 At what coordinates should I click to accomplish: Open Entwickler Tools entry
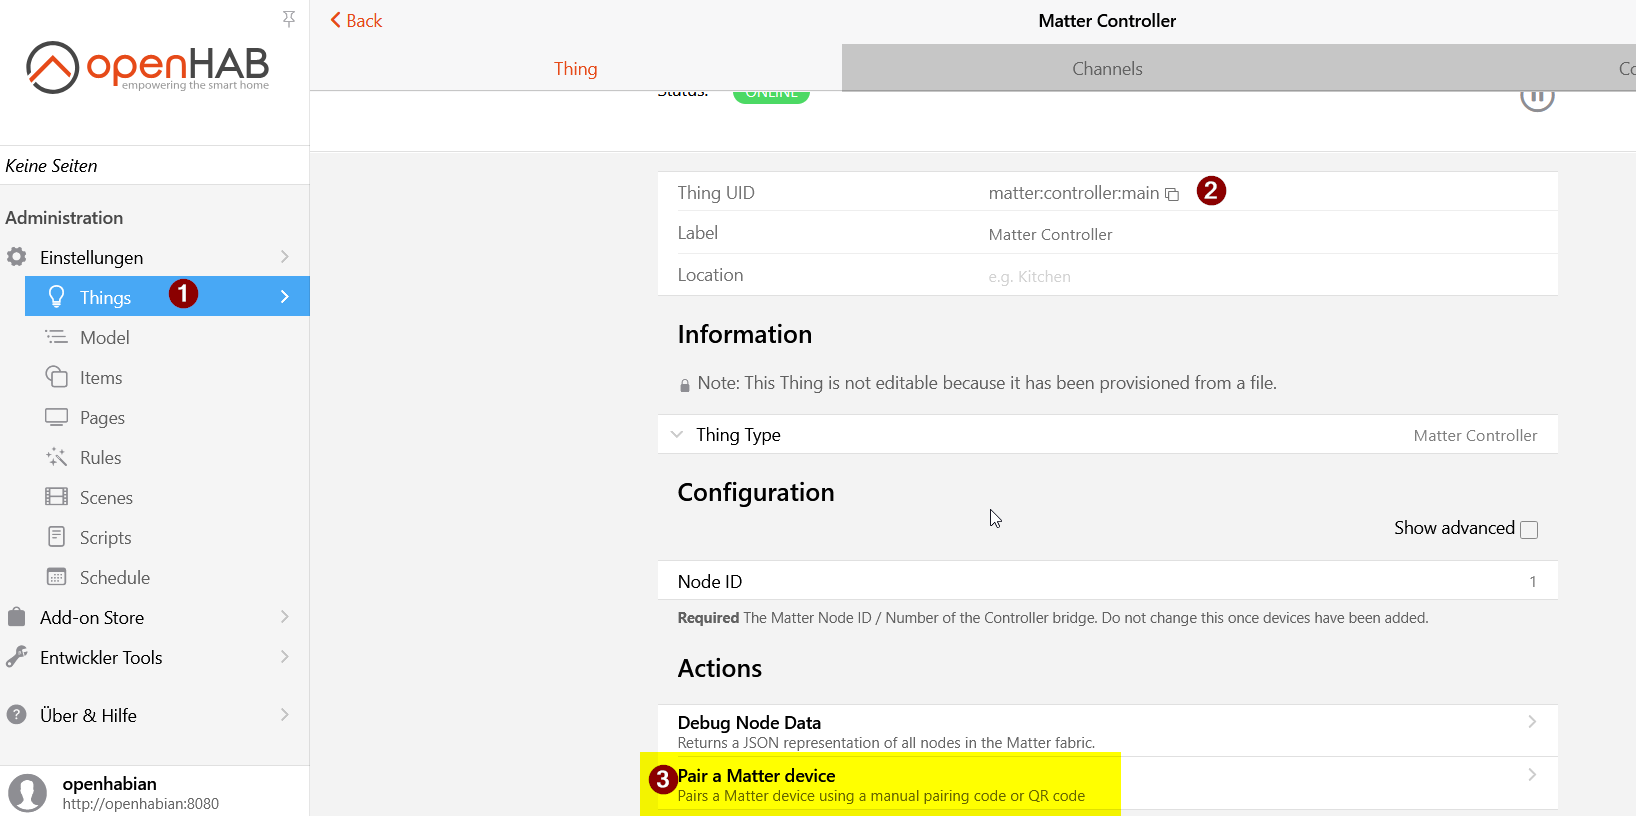tap(155, 657)
